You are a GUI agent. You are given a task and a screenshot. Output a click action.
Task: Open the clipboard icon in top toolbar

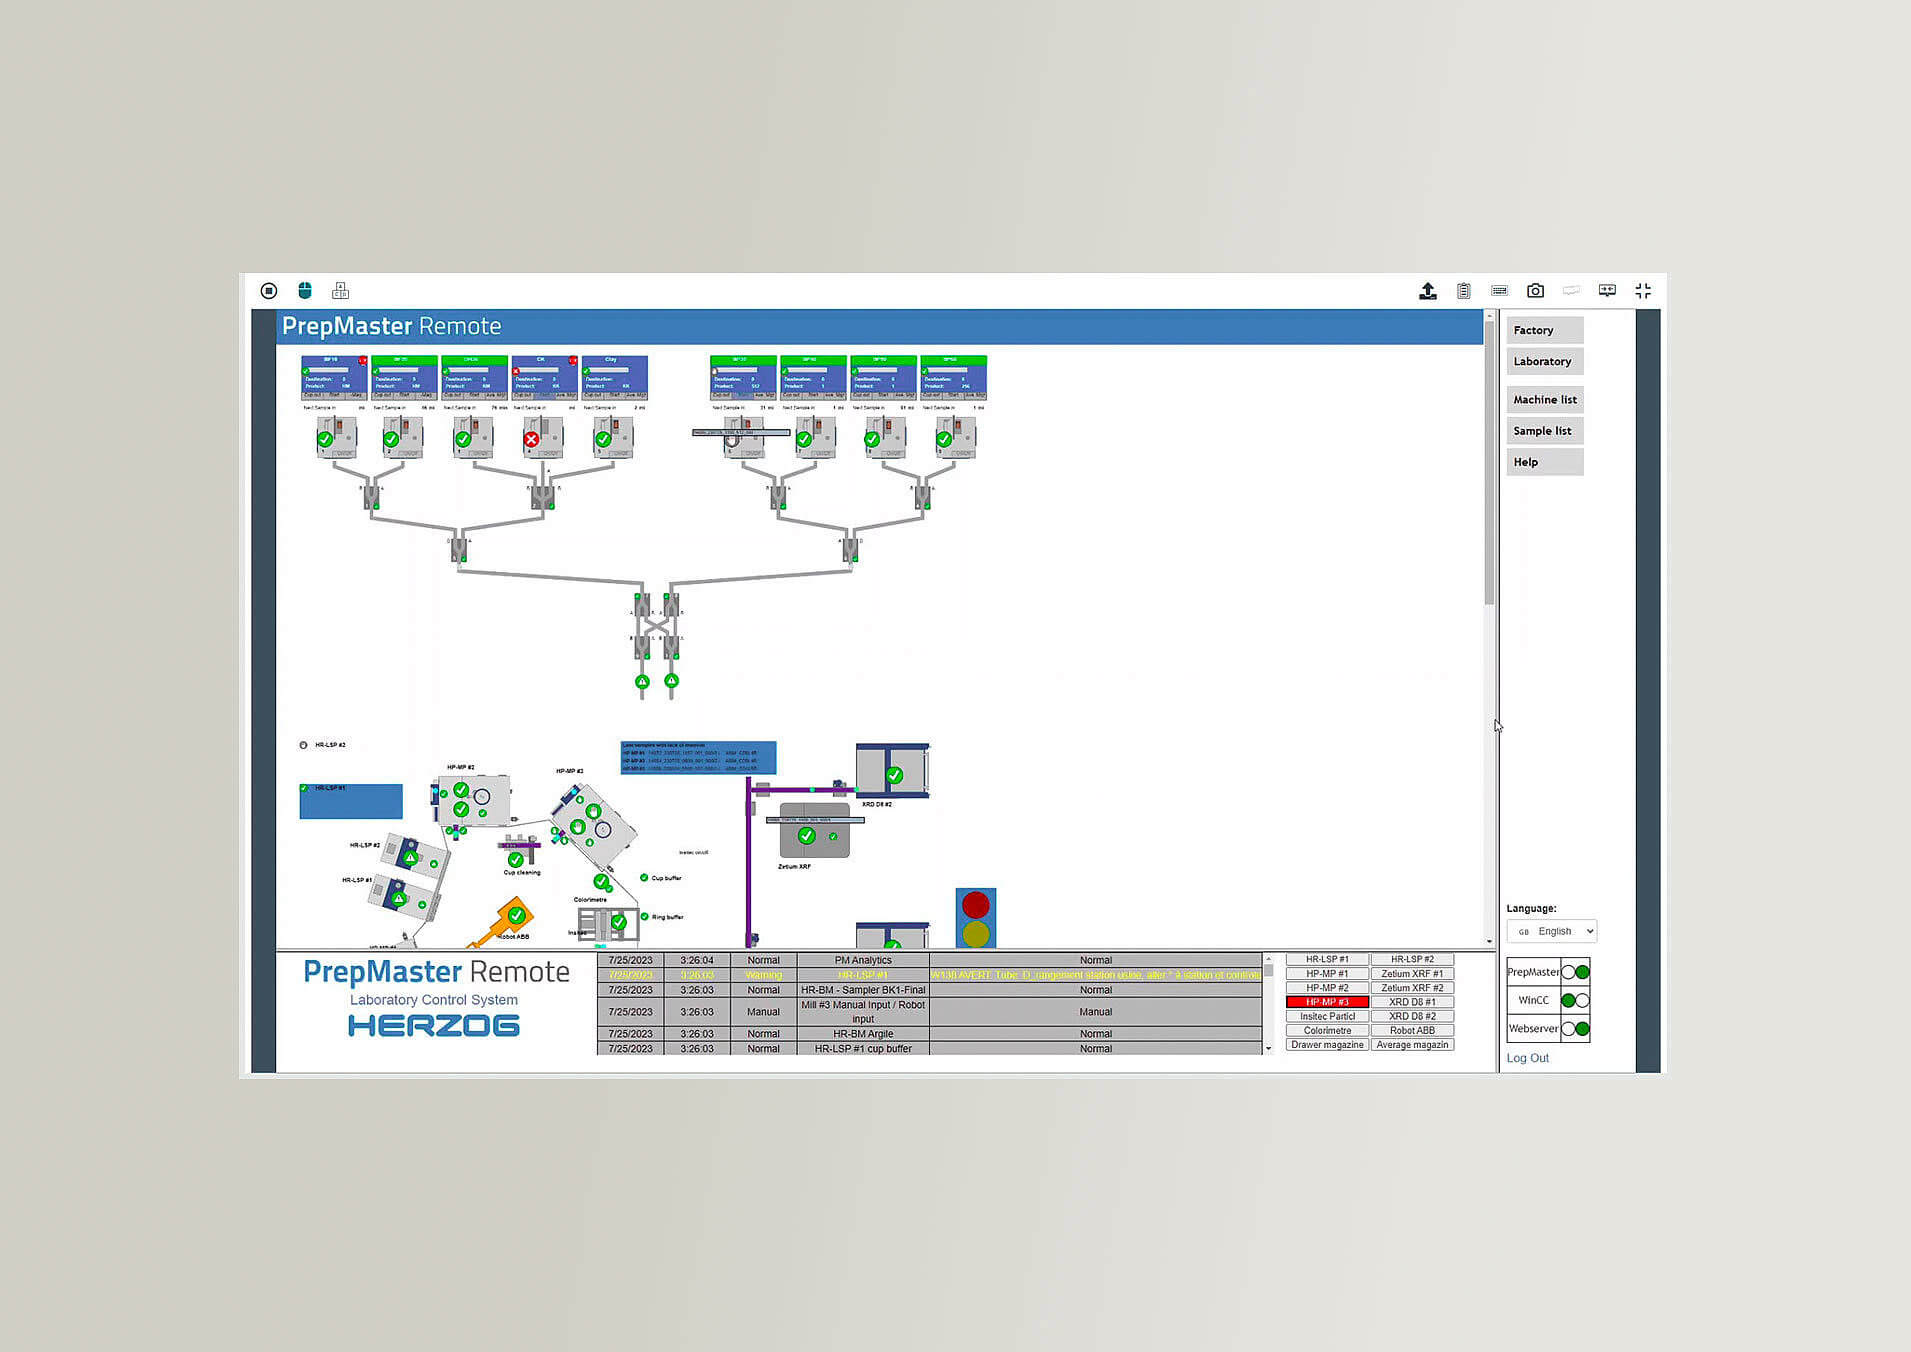click(x=1464, y=291)
